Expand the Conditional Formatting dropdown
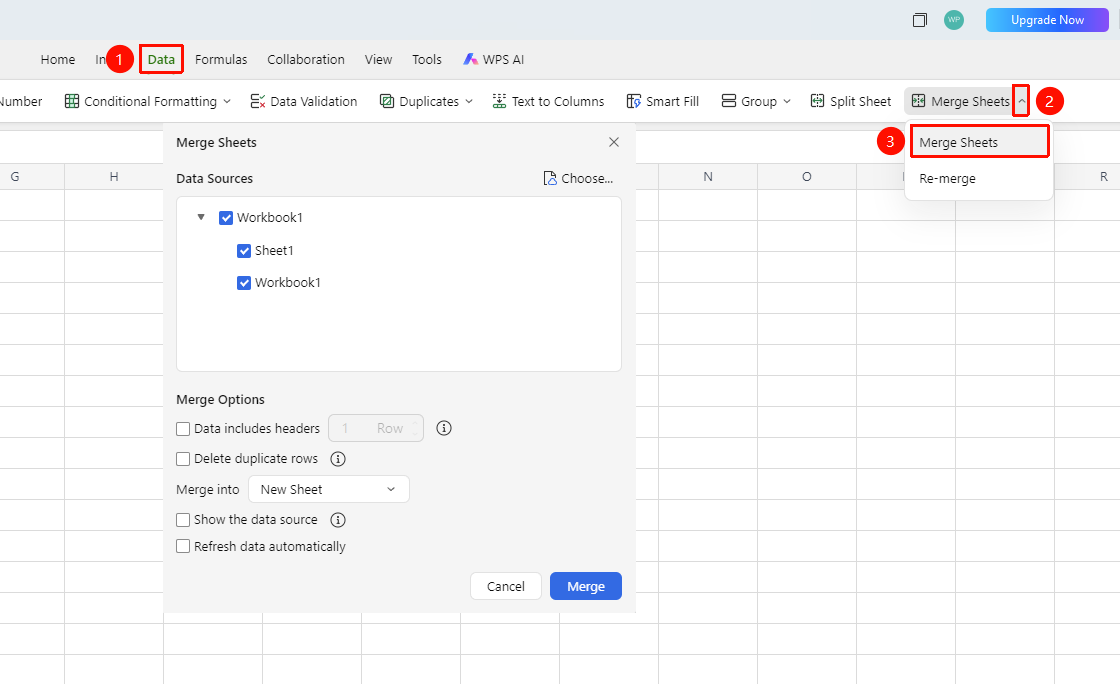This screenshot has width=1120, height=684. 226,101
